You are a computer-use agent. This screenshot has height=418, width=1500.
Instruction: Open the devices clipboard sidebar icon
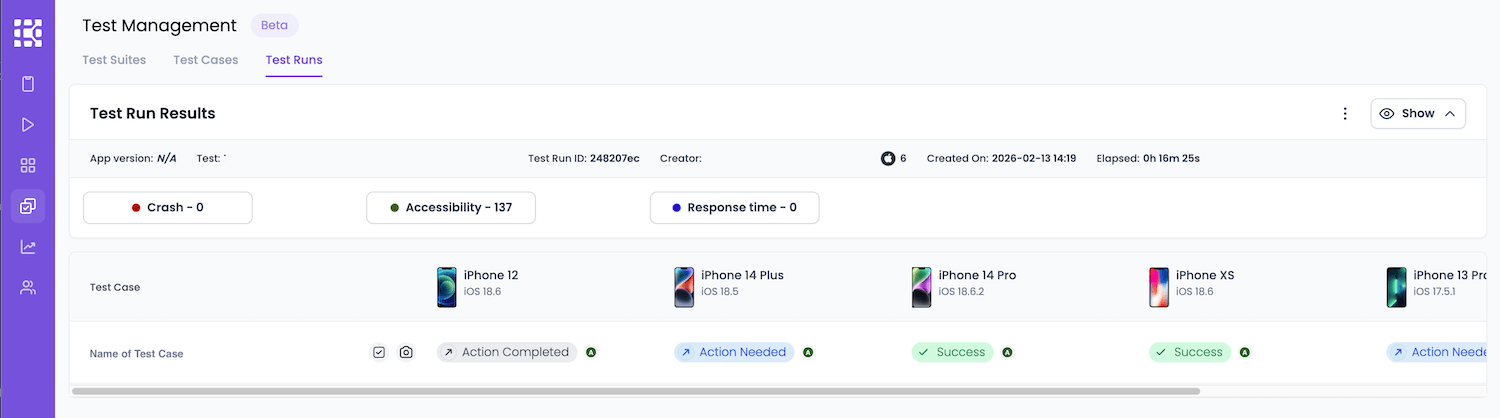click(28, 84)
